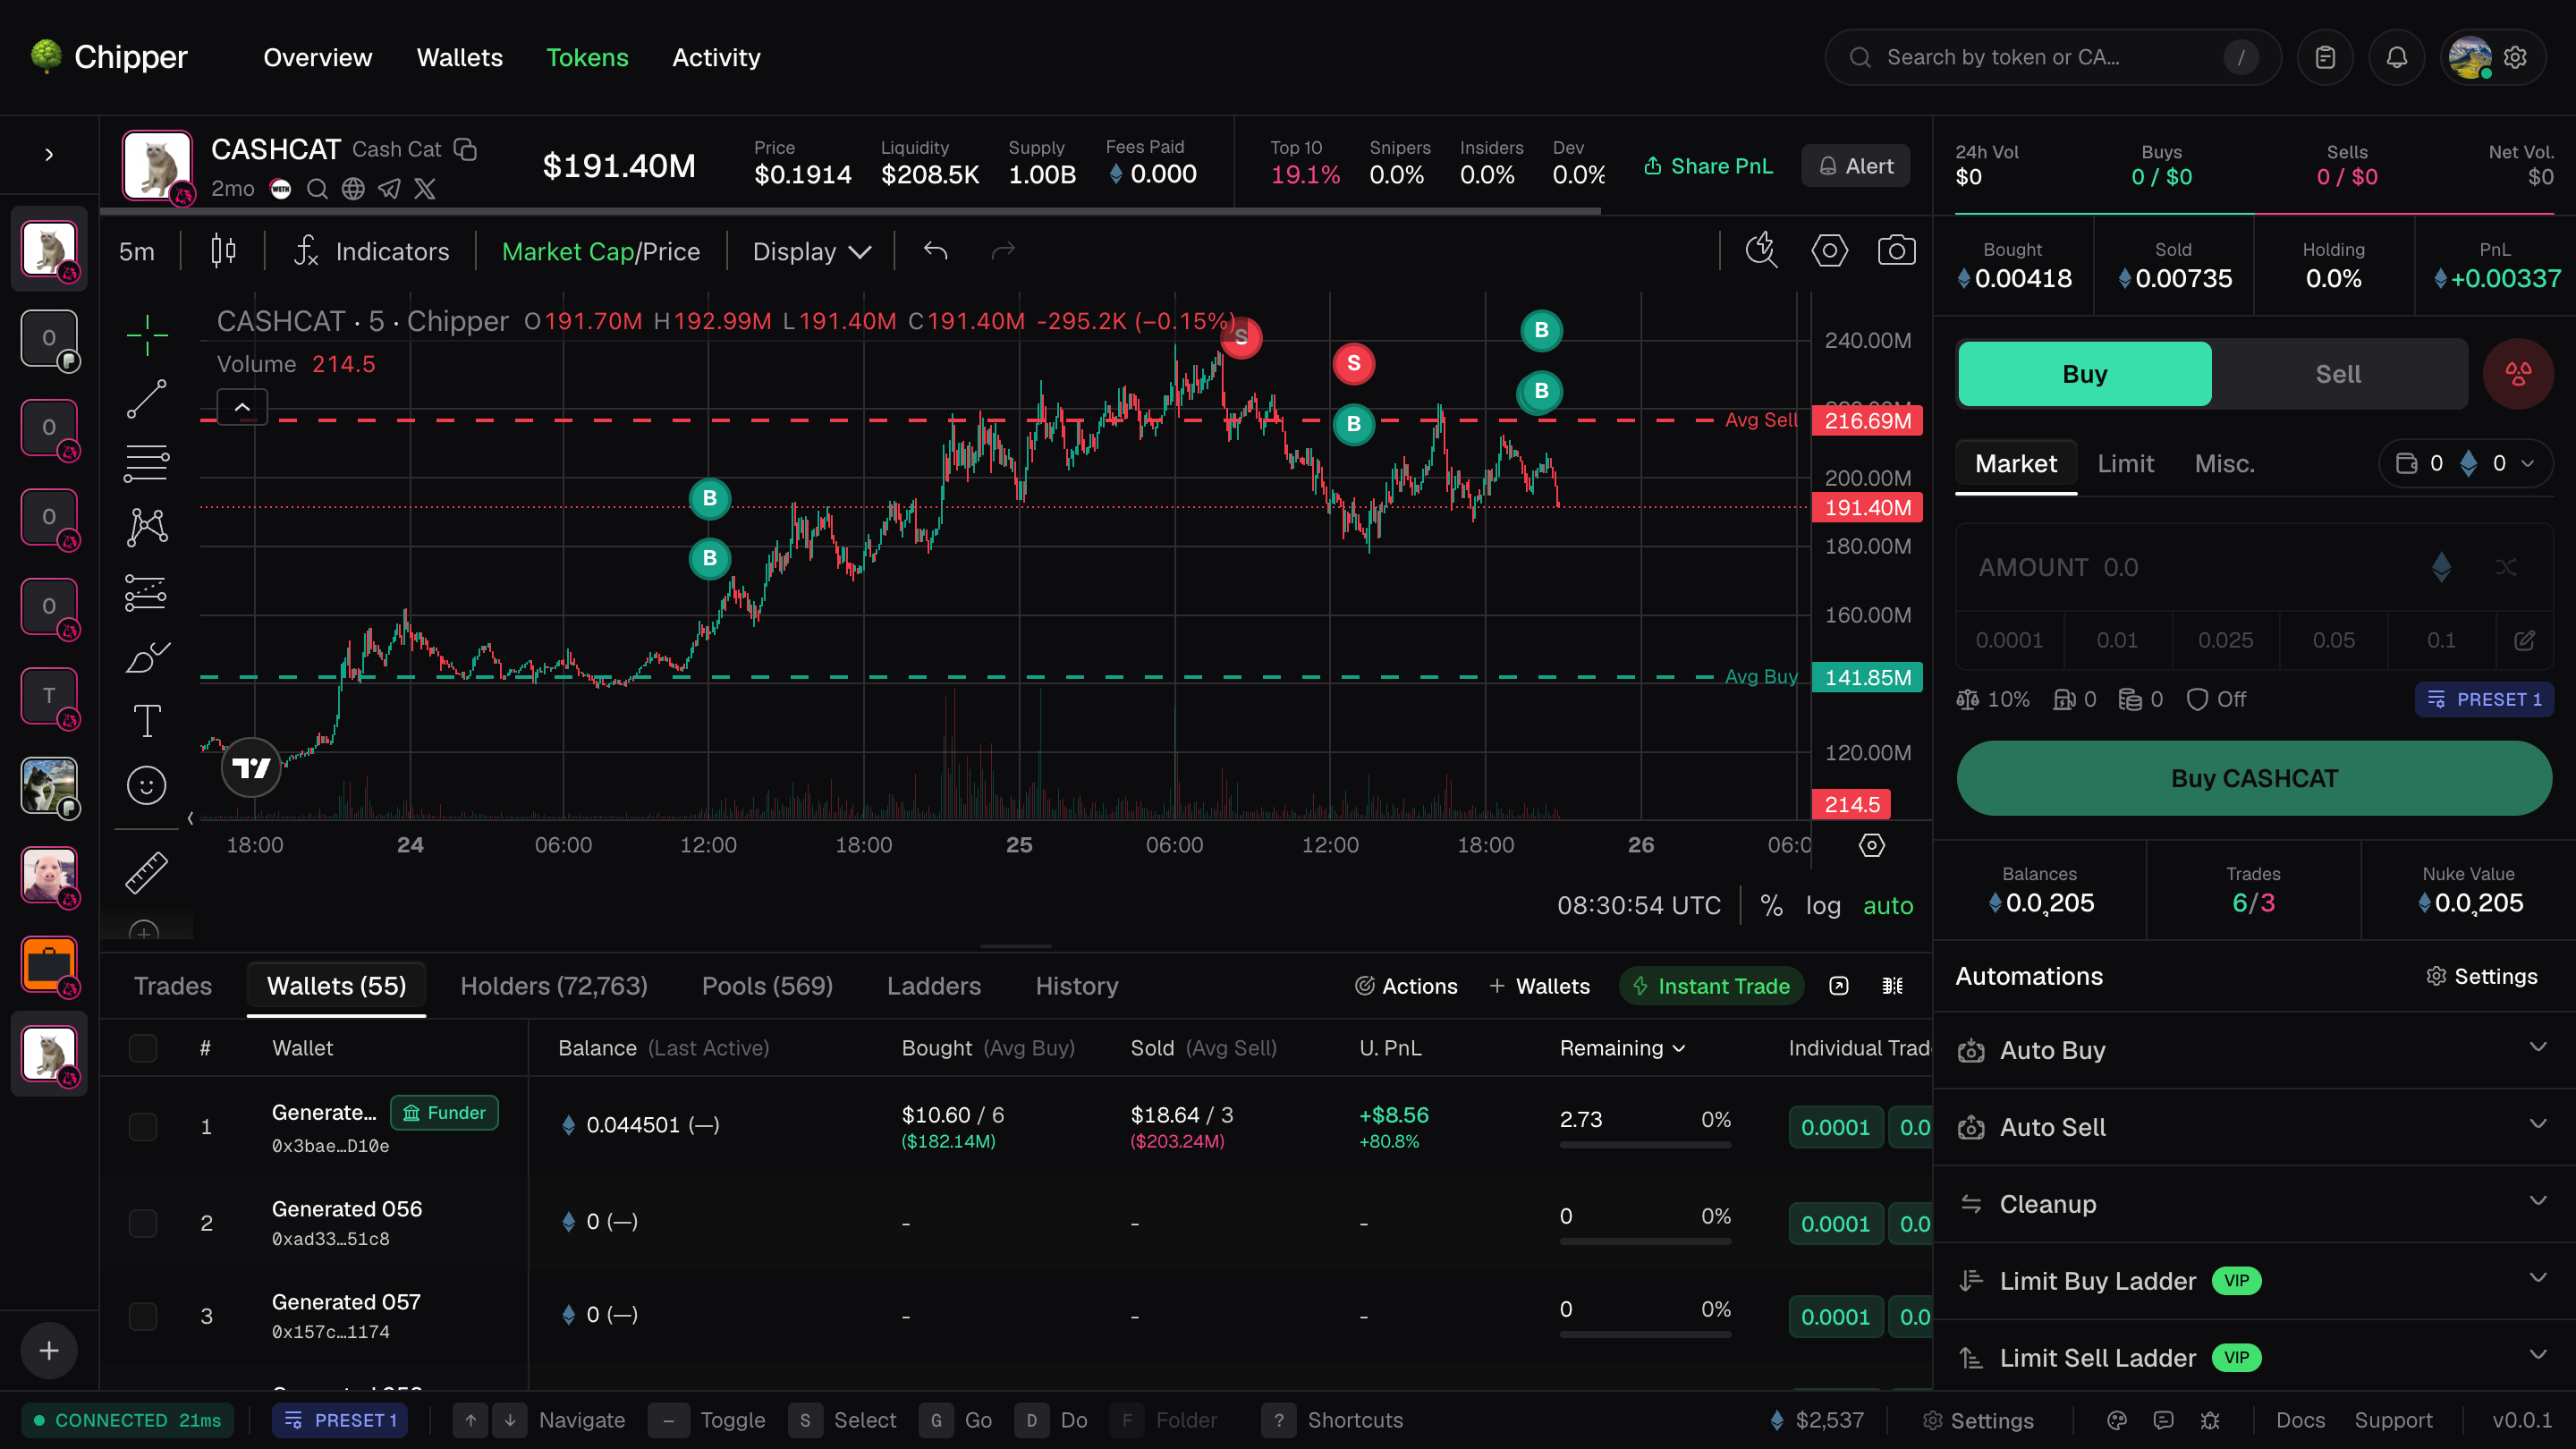Open the forecasting and position tool
The image size is (2576, 1449).
[x=147, y=592]
